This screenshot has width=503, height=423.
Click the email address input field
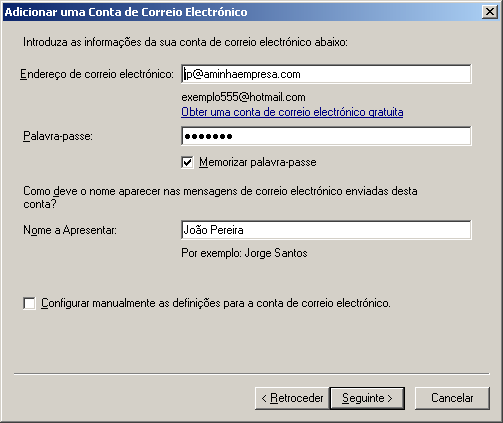[326, 74]
